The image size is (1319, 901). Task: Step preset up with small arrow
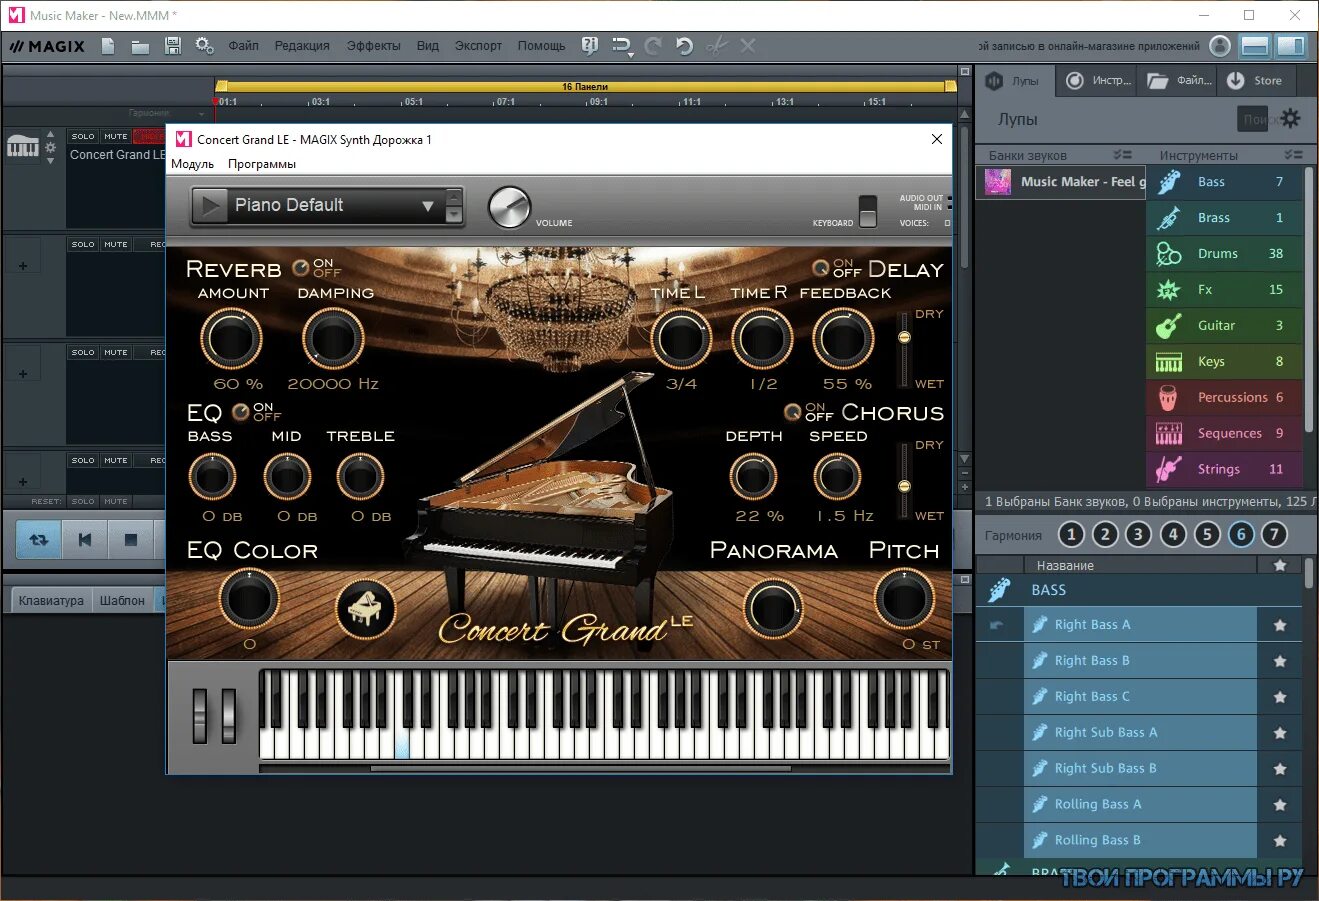coord(454,196)
